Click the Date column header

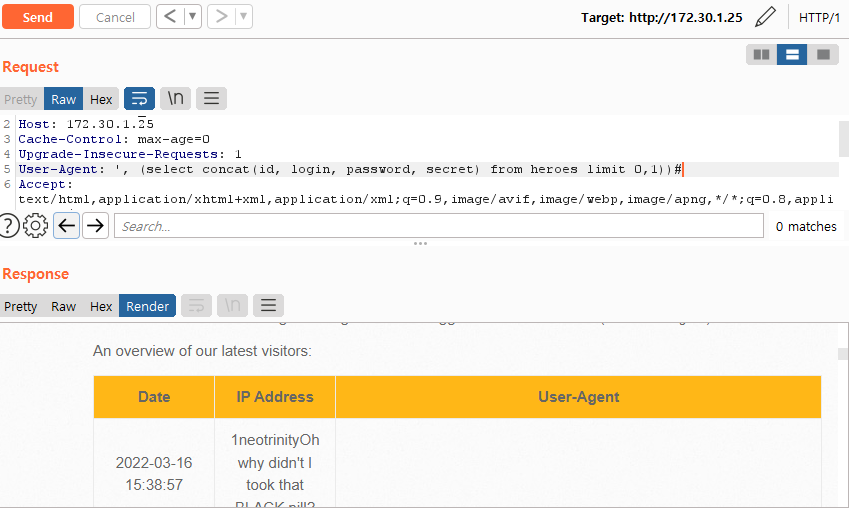(154, 397)
